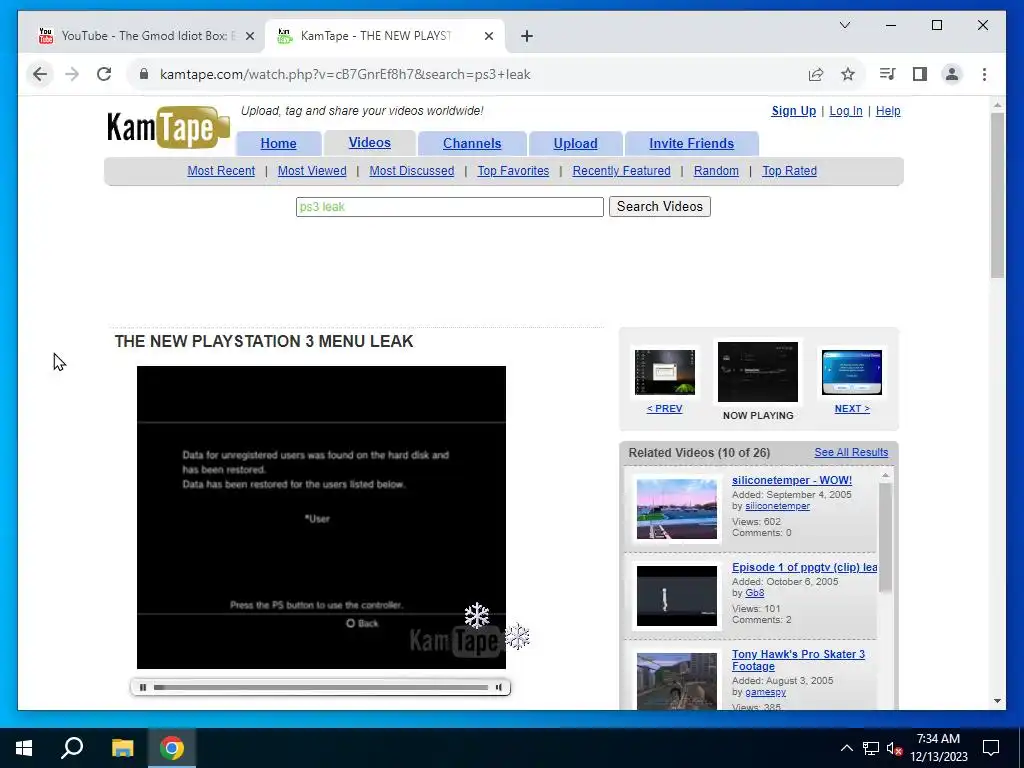Open Most Discussed videos
Image resolution: width=1024 pixels, height=768 pixels.
tap(411, 171)
